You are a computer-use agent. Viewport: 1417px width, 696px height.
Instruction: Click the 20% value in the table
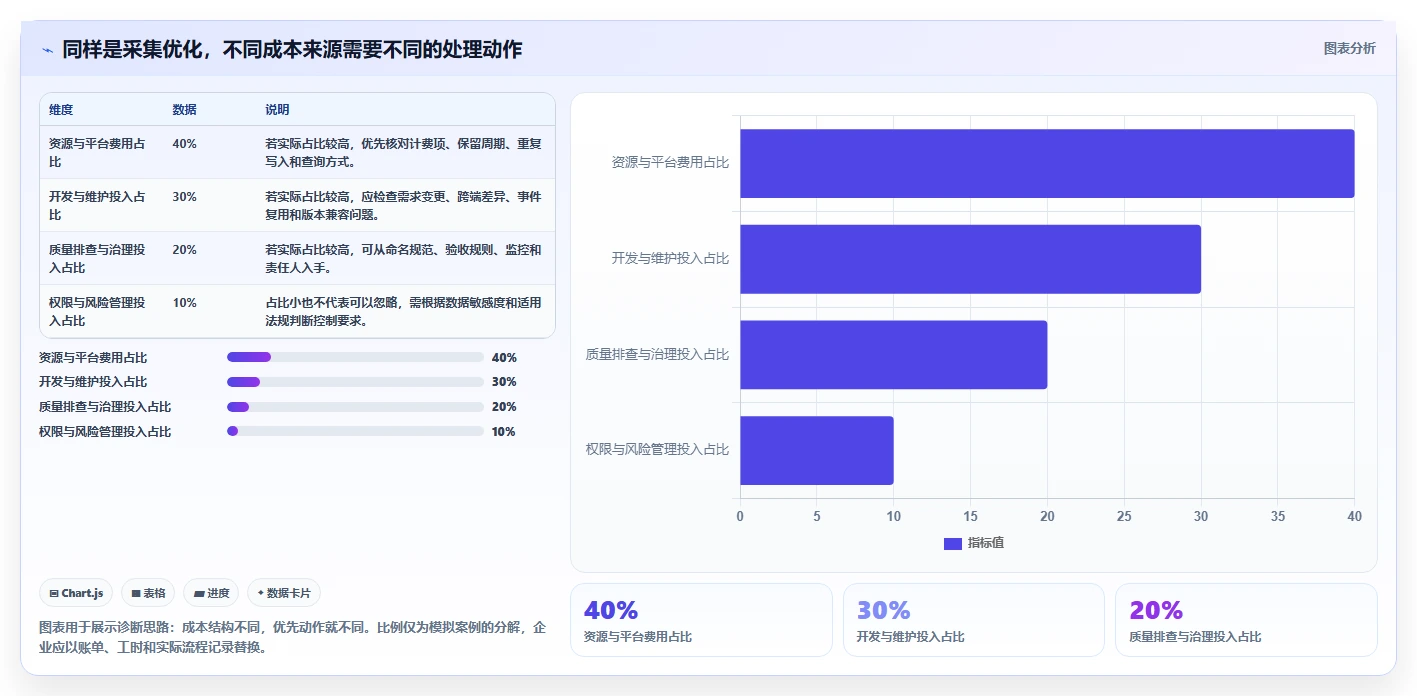pyautogui.click(x=184, y=250)
